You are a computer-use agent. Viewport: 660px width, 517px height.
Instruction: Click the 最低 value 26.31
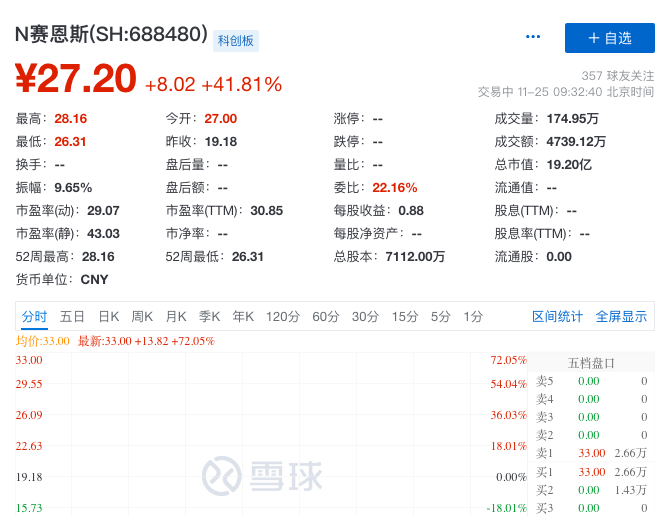point(70,141)
